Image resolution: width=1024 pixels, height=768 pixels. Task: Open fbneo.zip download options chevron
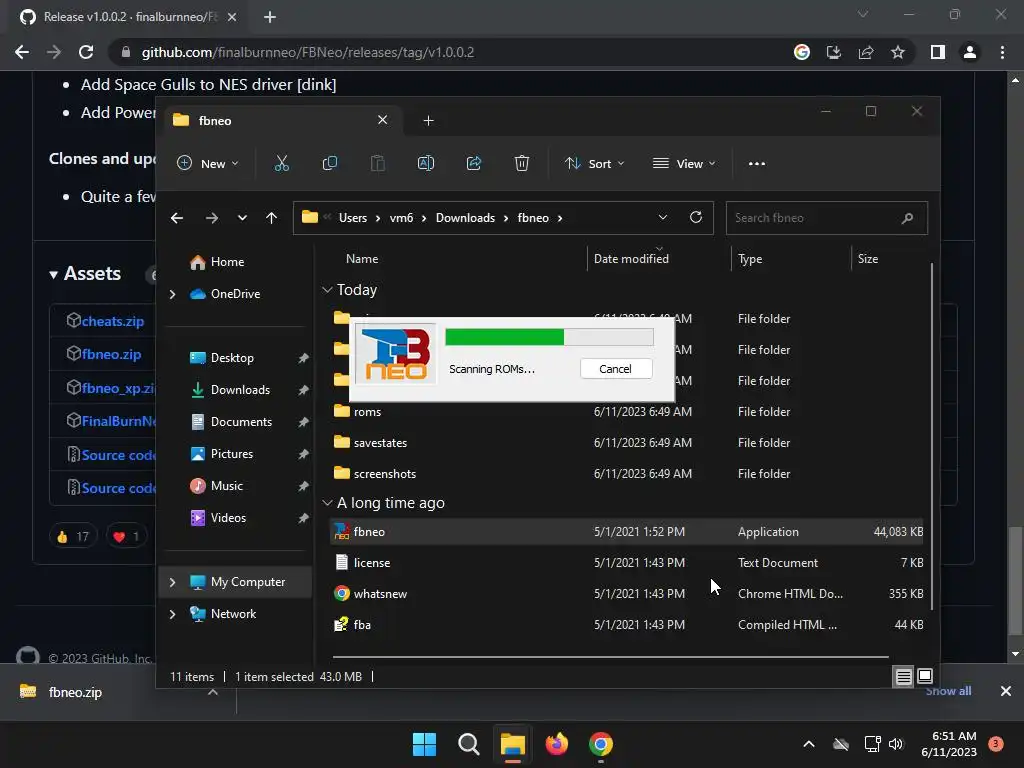pos(212,692)
